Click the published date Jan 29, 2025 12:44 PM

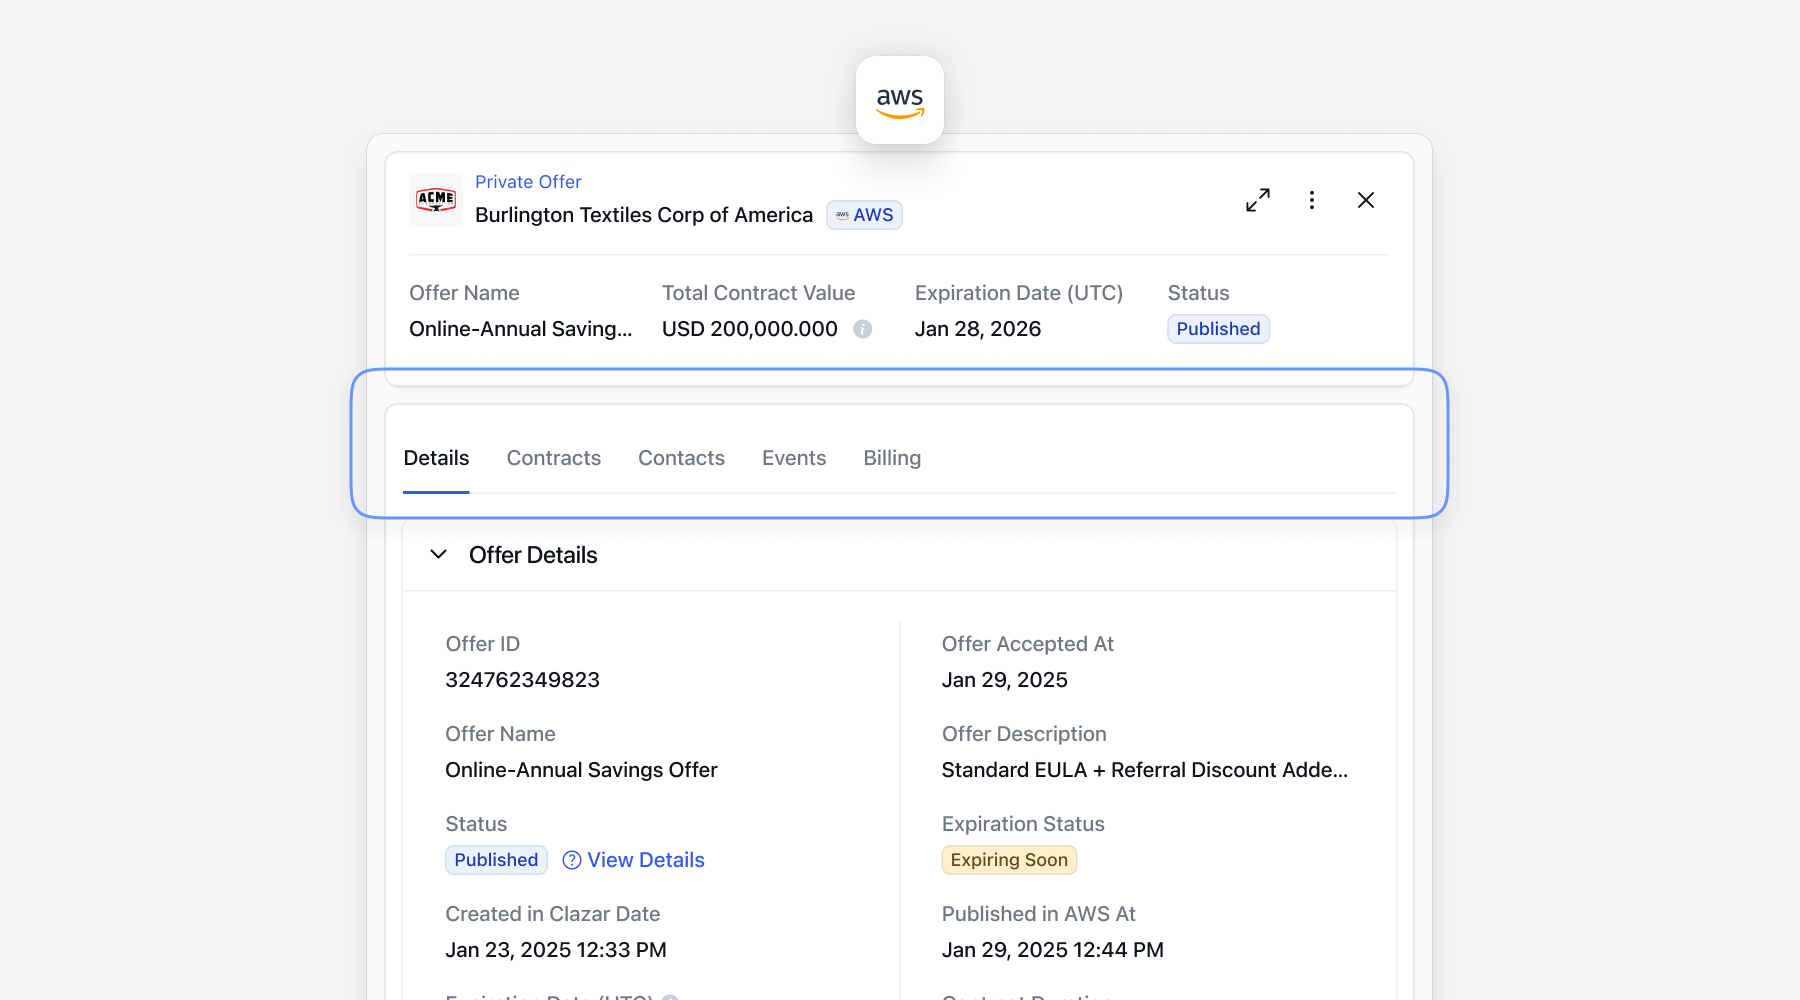tap(1053, 950)
